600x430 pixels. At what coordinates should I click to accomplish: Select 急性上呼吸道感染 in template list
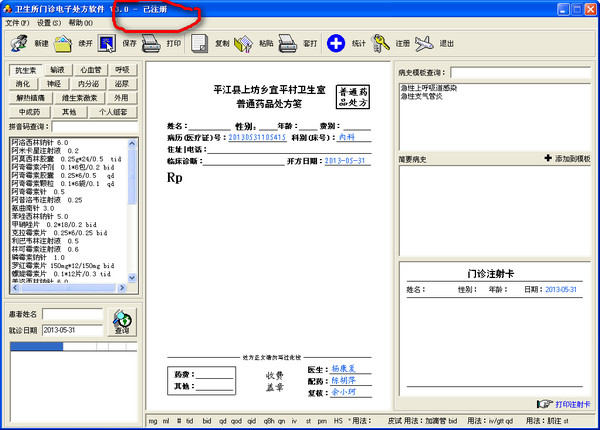coord(432,86)
